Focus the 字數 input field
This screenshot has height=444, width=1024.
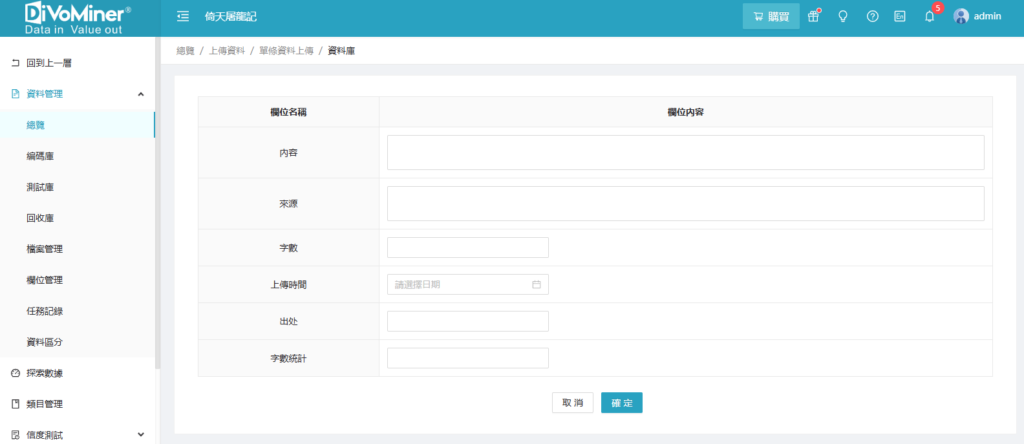[467, 248]
